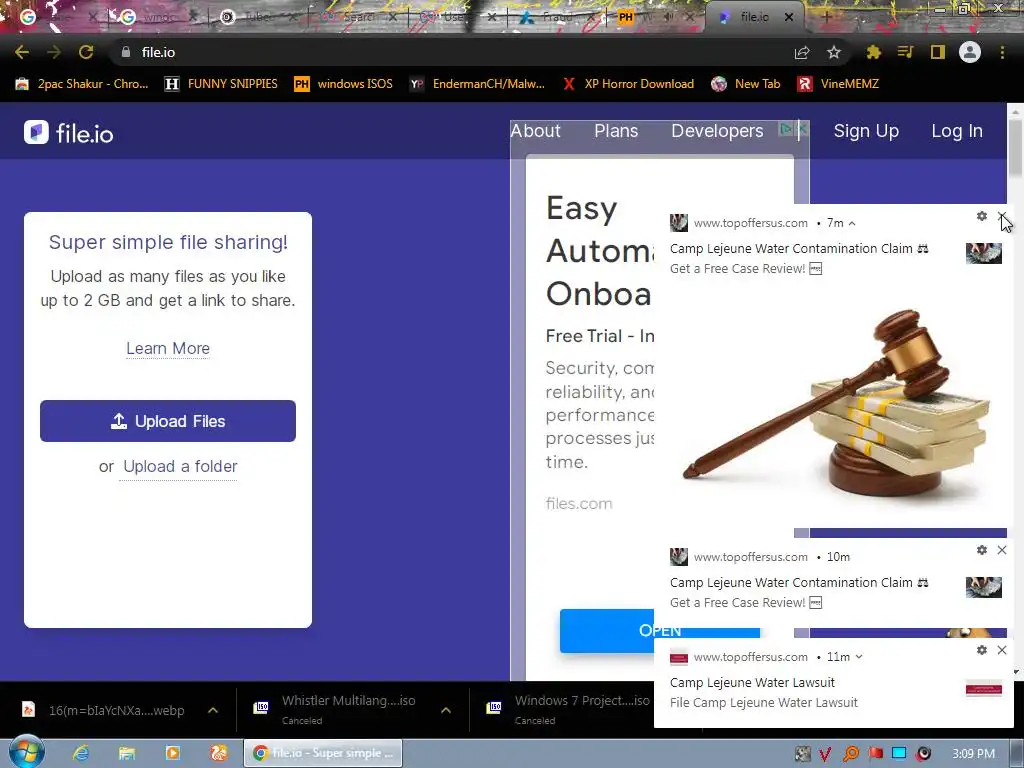This screenshot has width=1024, height=768.
Task: Open the Chrome three-dot menu
Action: pyautogui.click(x=1002, y=52)
